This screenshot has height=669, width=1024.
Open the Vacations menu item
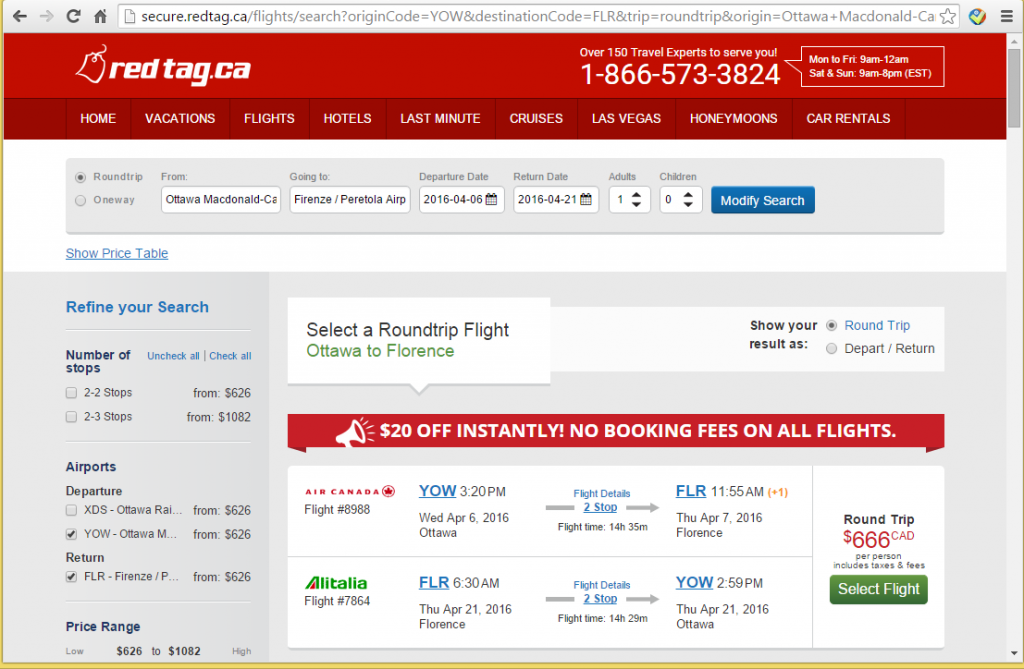180,118
